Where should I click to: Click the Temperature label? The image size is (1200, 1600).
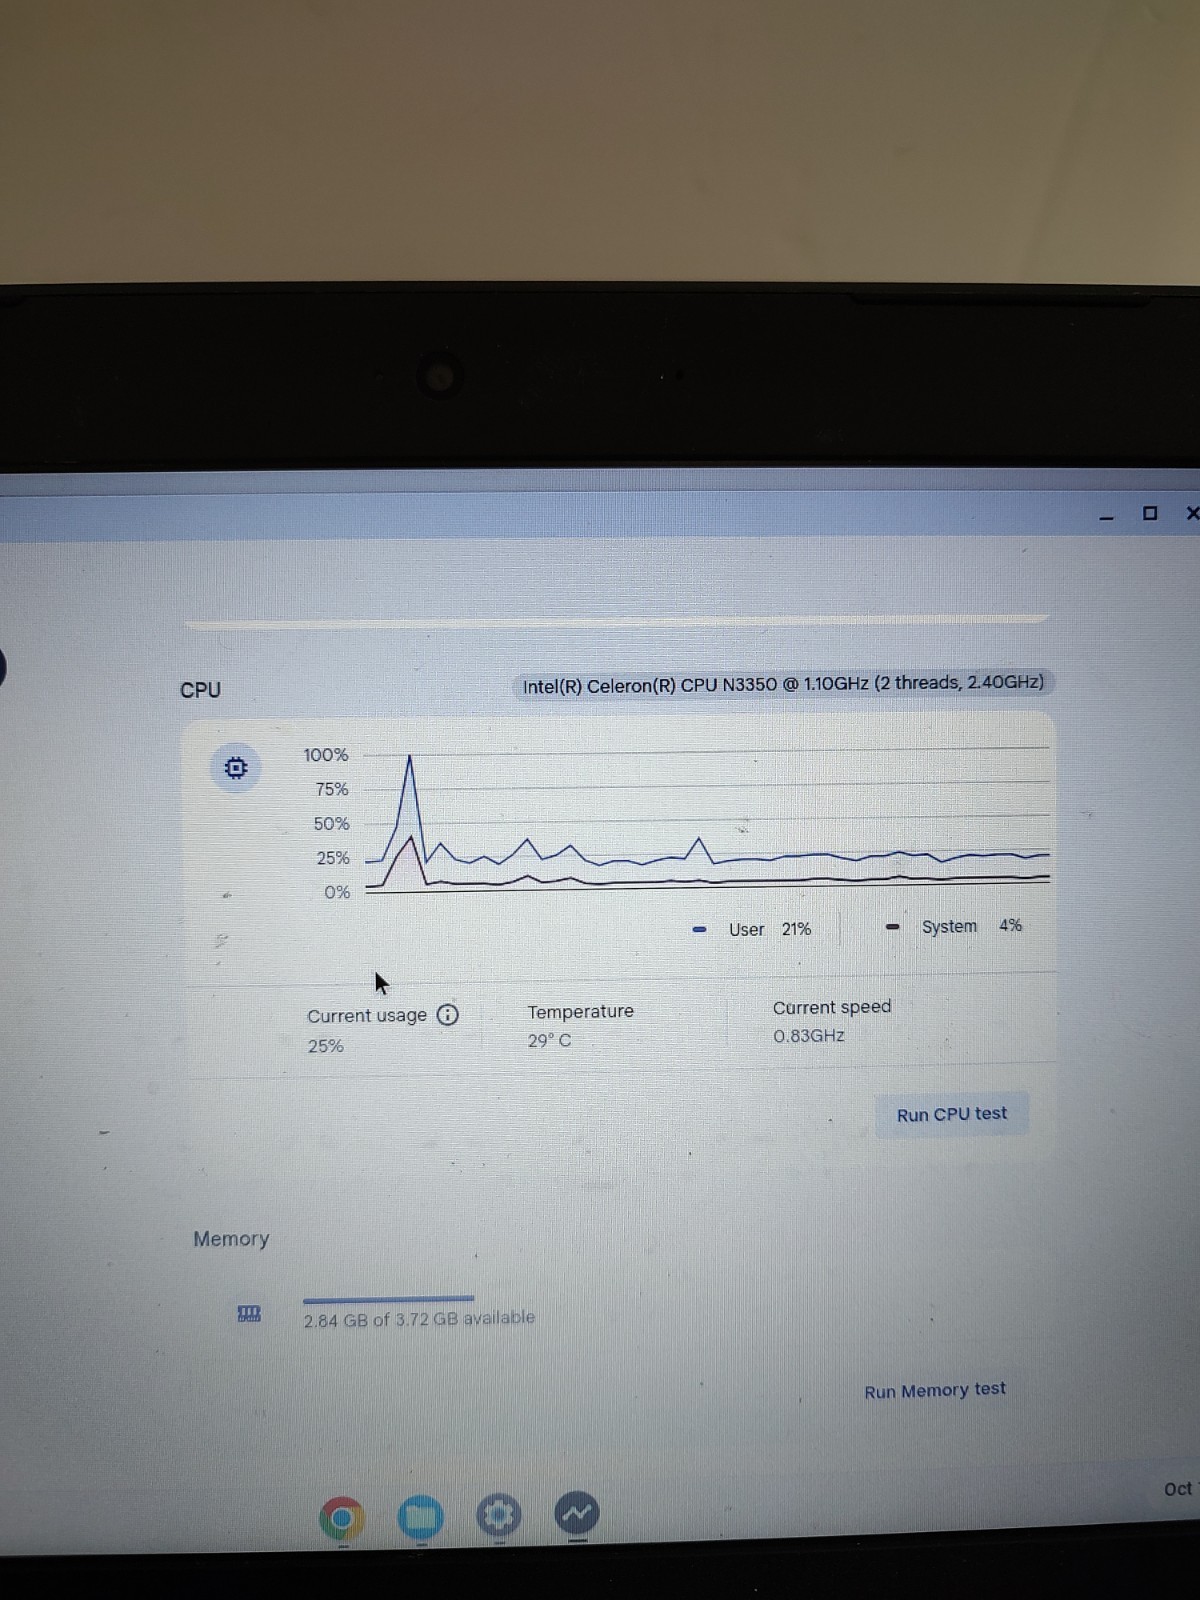(581, 1012)
